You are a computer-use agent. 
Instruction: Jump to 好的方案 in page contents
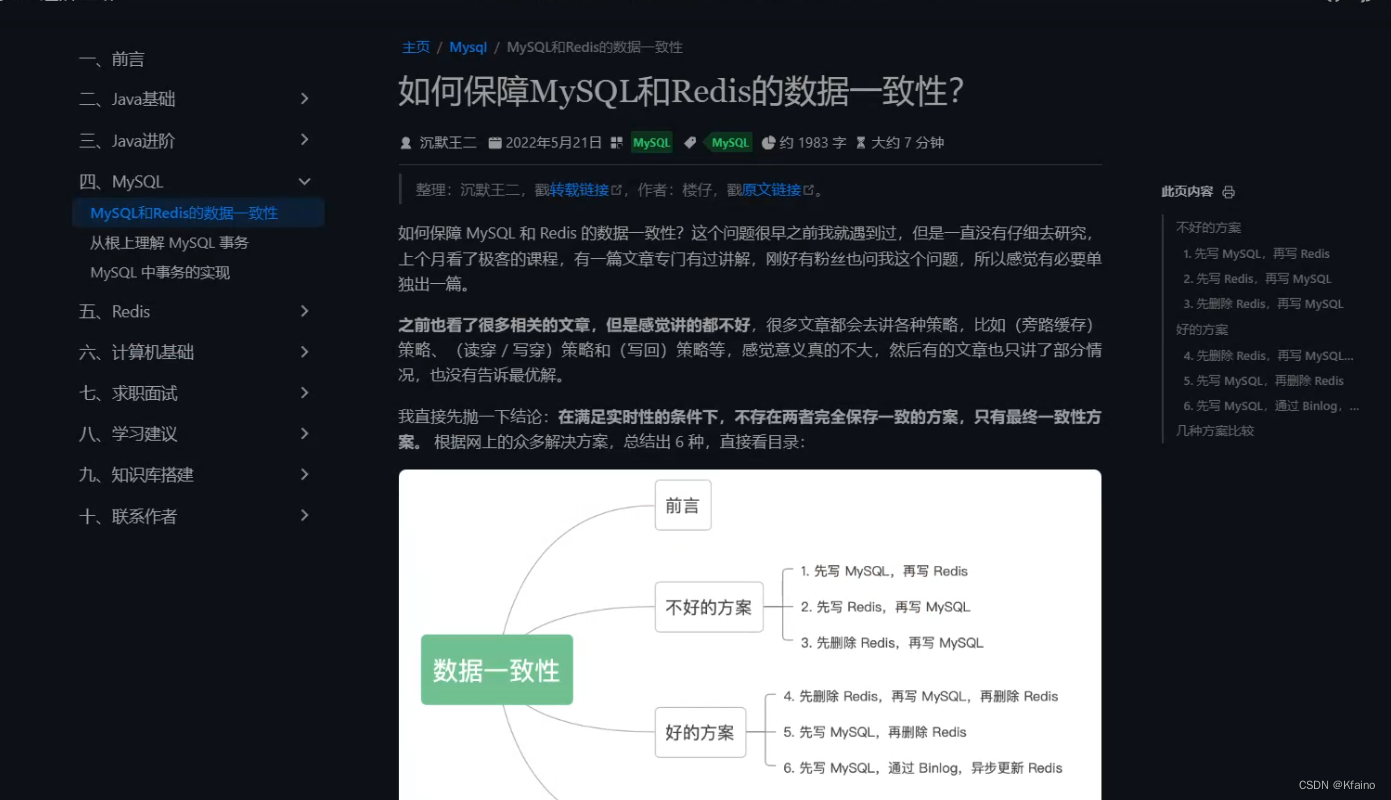click(1202, 330)
